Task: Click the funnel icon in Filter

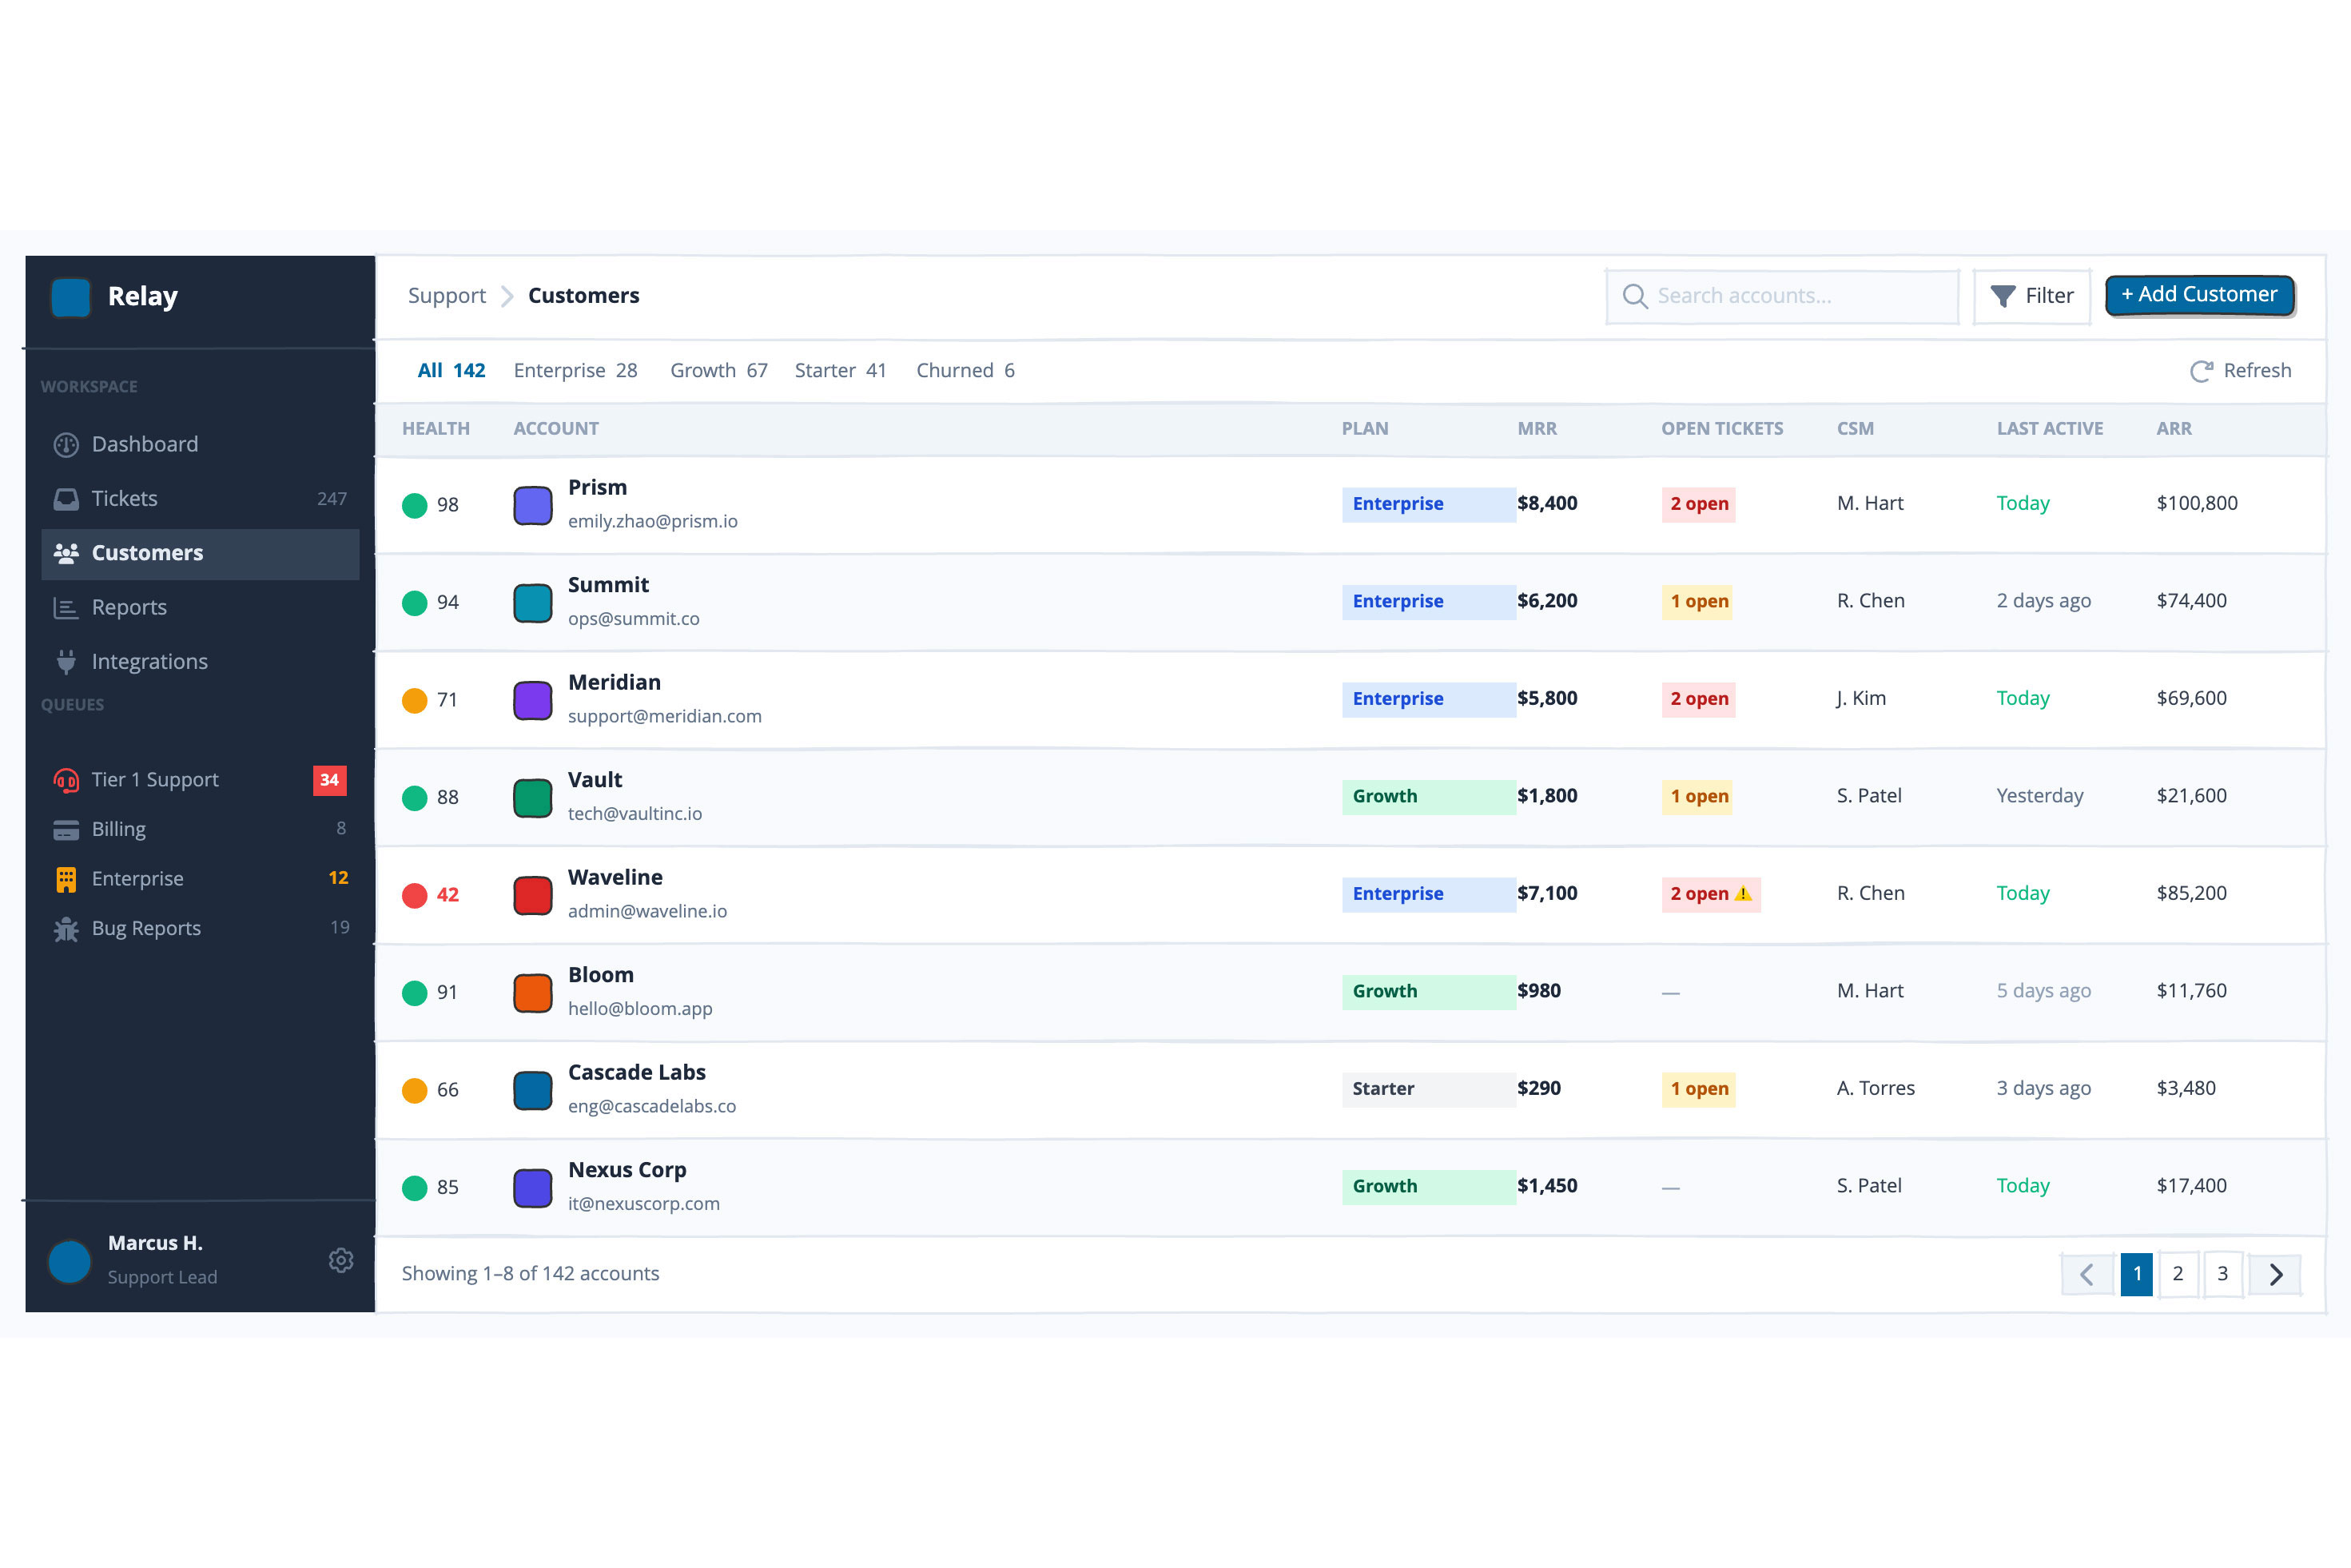Action: click(x=2003, y=296)
